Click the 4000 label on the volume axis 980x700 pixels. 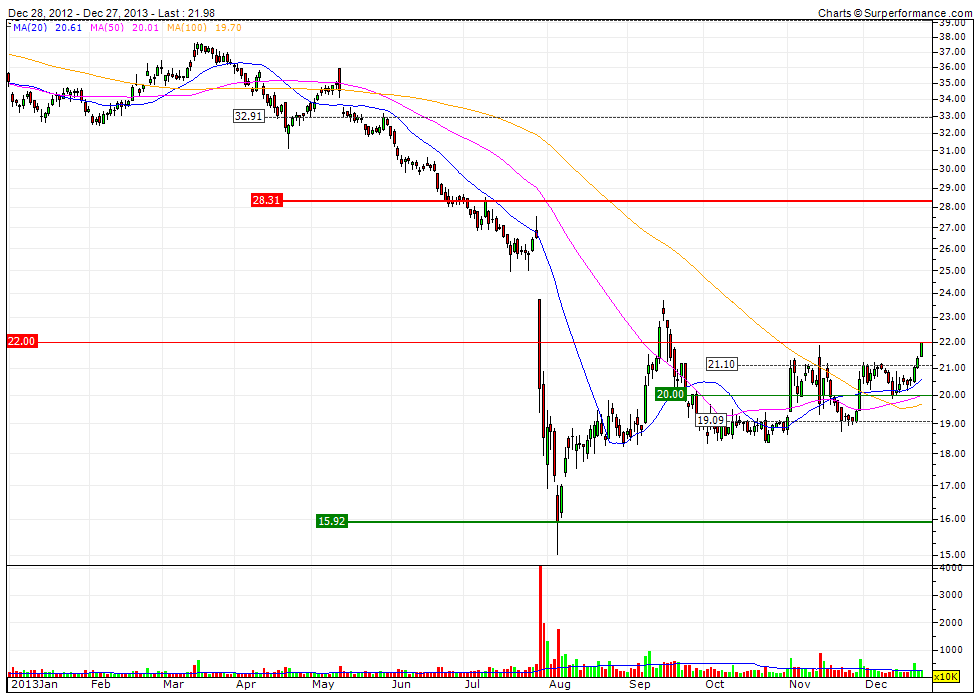tap(950, 566)
